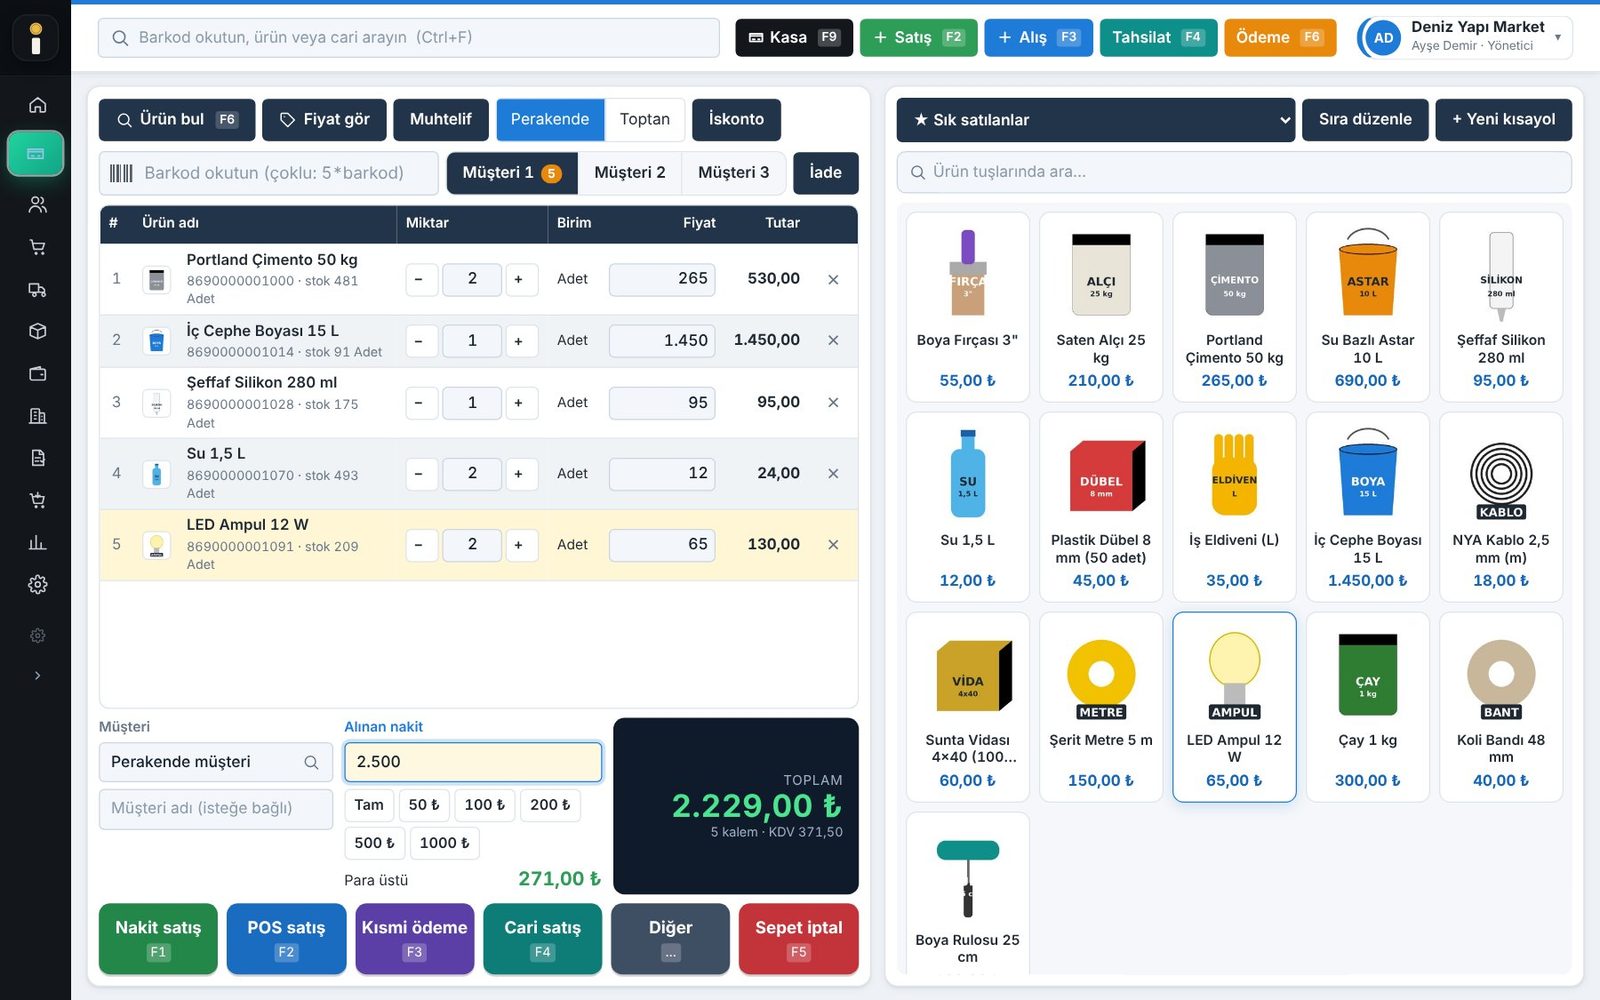Open the Sıra düzenle button
The width and height of the screenshot is (1600, 1000).
coord(1365,120)
